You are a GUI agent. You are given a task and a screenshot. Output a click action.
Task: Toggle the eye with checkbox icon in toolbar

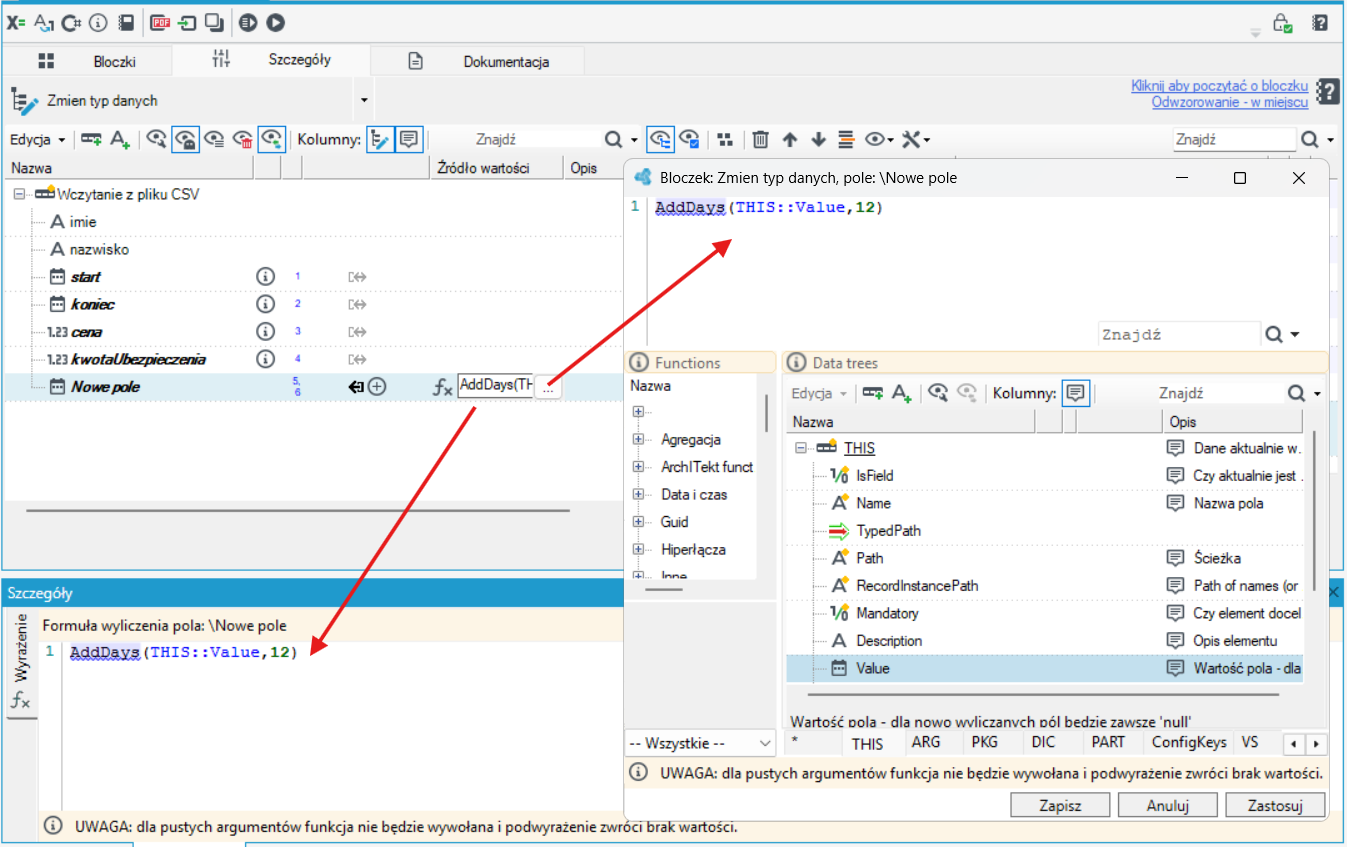pos(689,139)
